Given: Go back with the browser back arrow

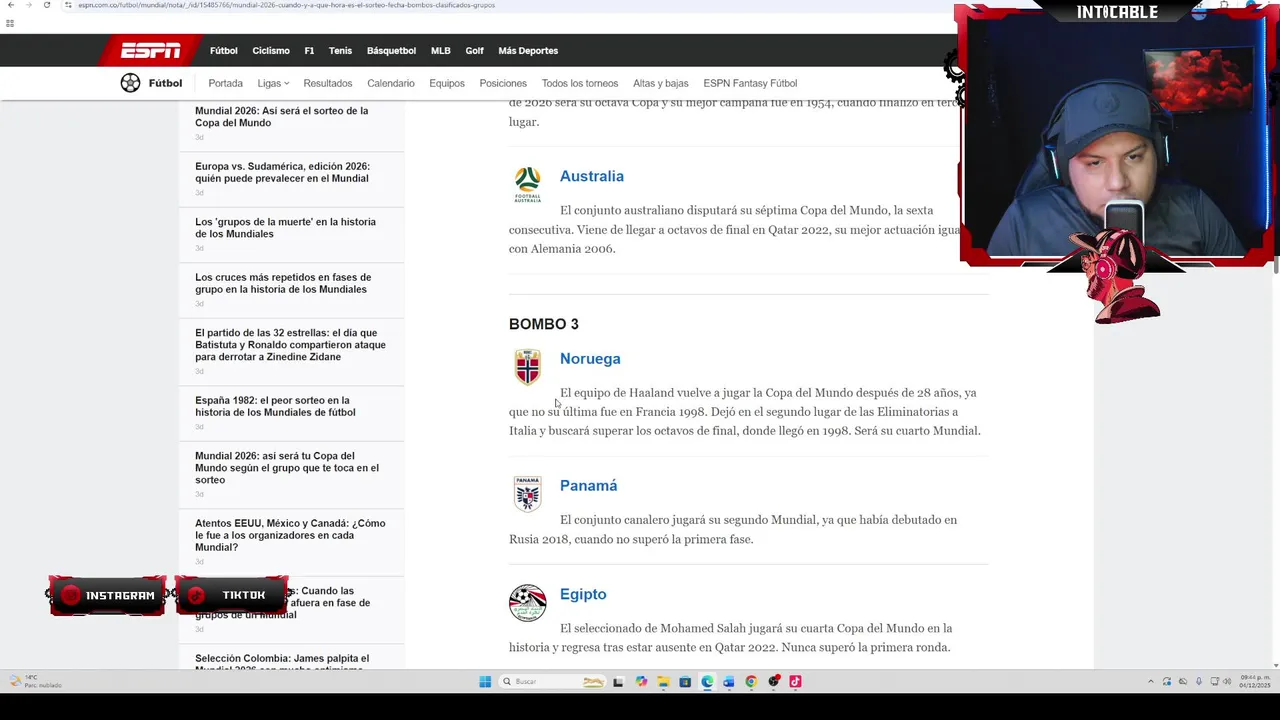Looking at the screenshot, I should pyautogui.click(x=10, y=5).
